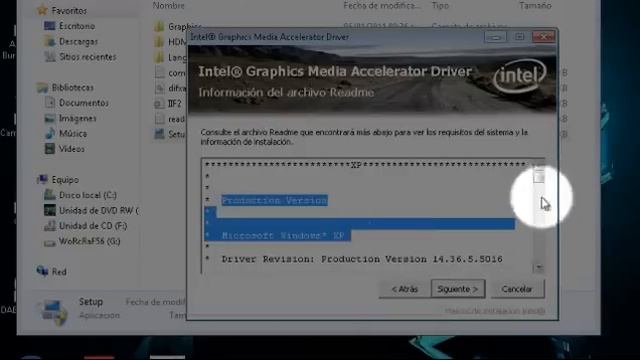Click the Vídeos film icon
This screenshot has width=640, height=360.
[x=49, y=149]
